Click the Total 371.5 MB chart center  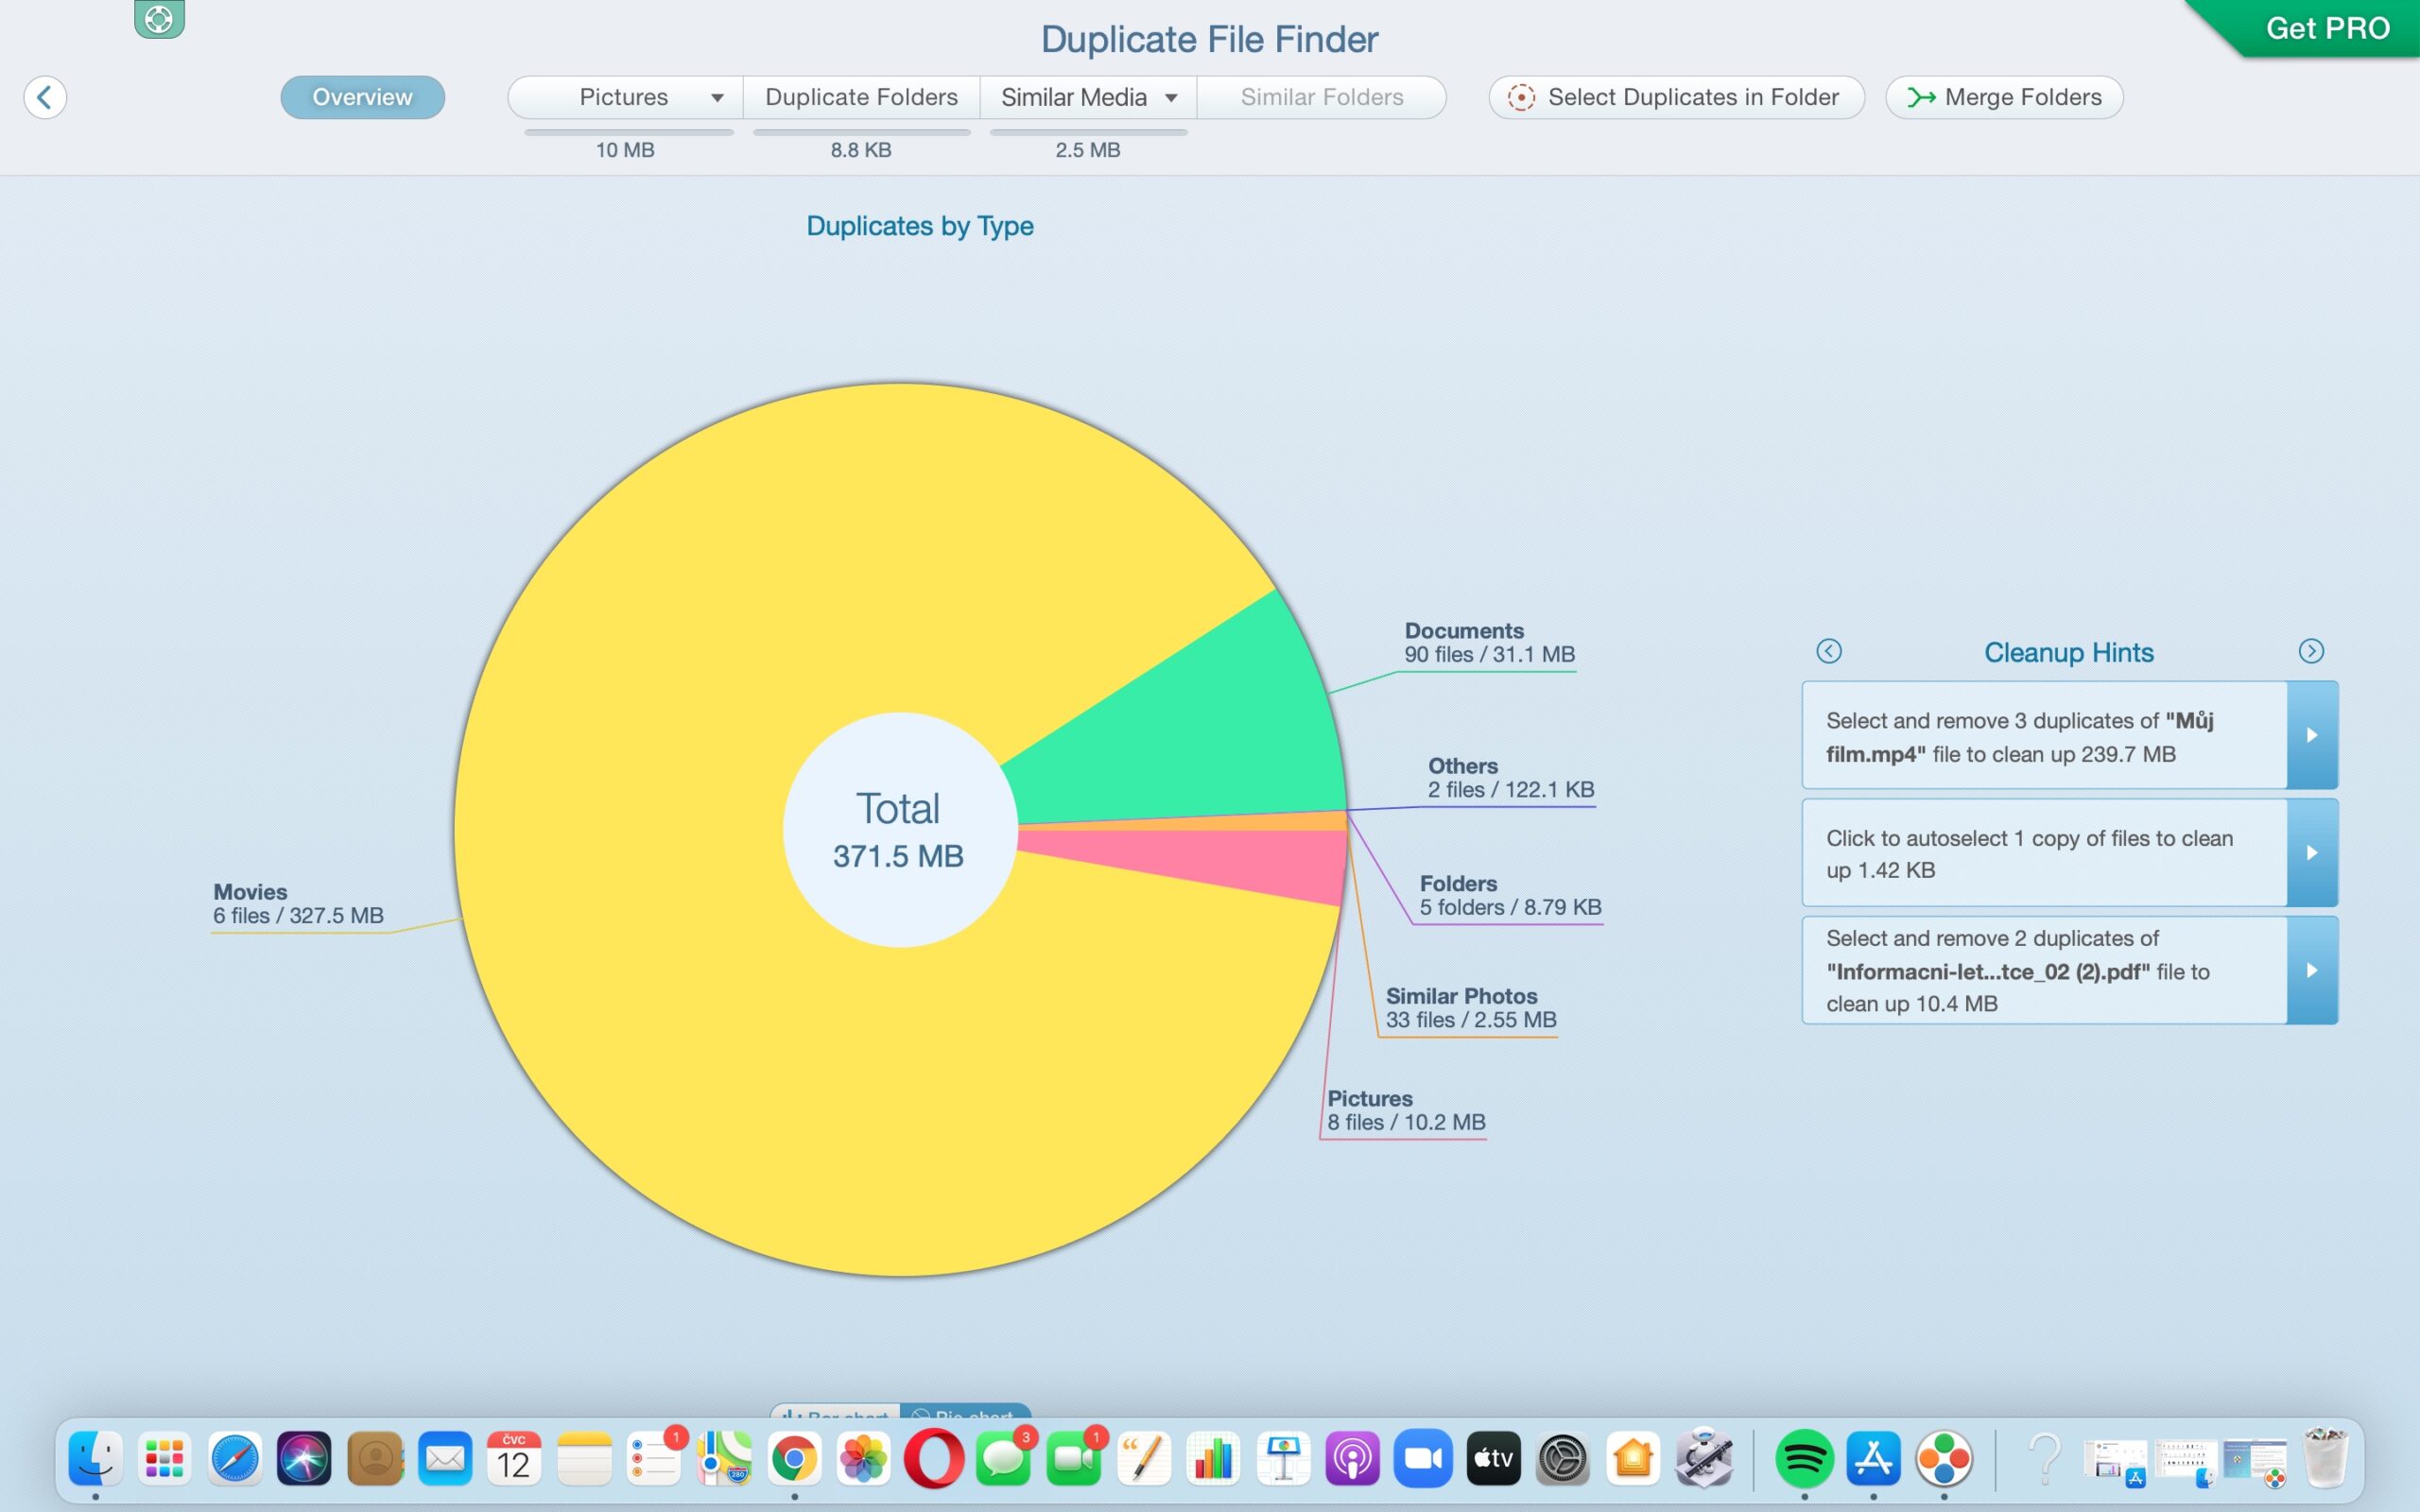pos(897,828)
